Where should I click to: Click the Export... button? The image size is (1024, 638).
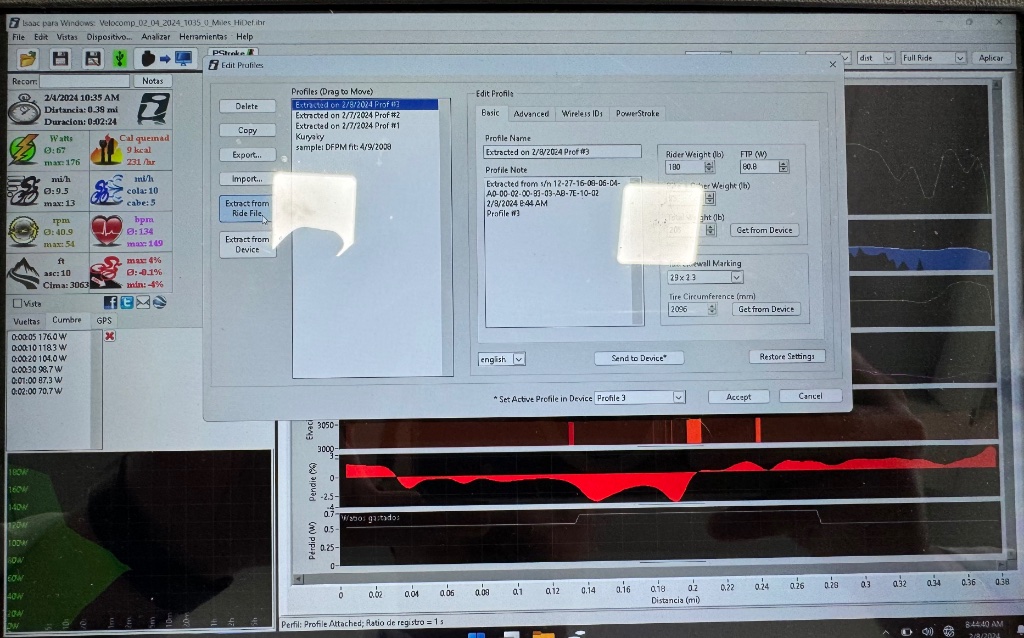(247, 155)
